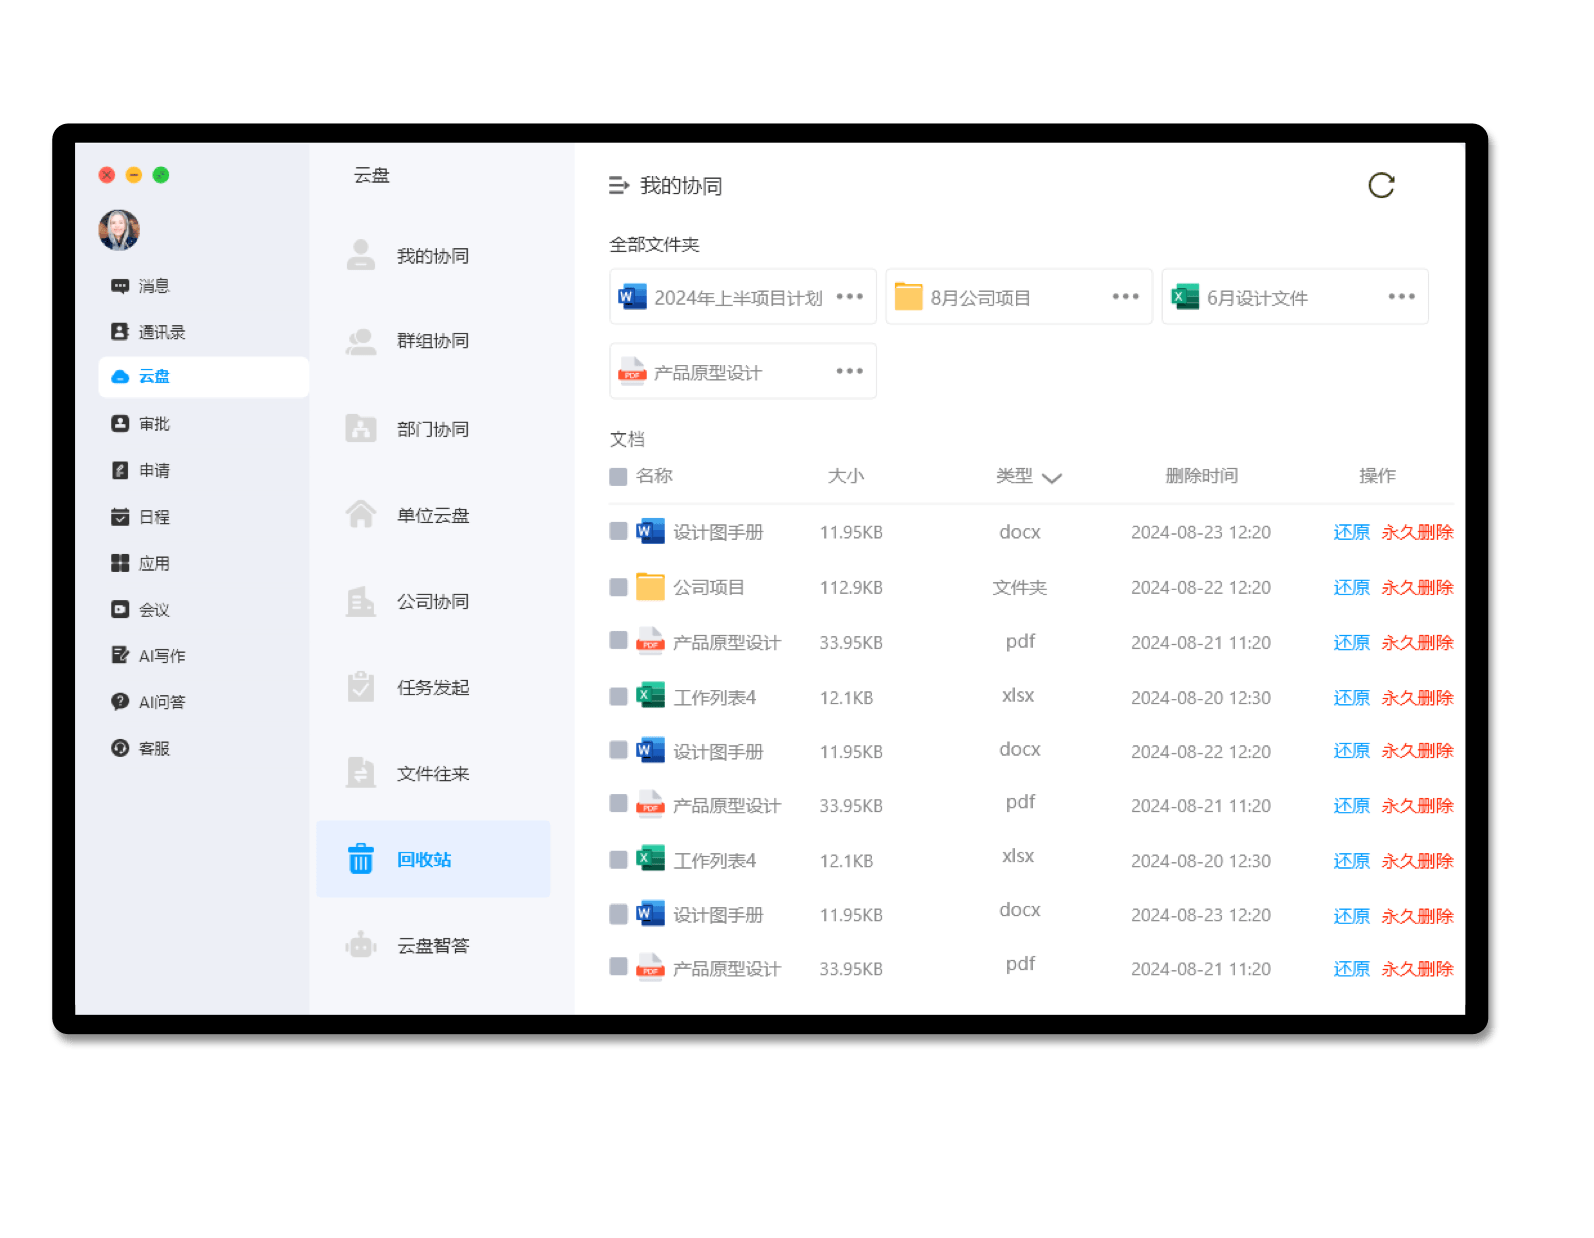Click the 群组协同 group icon
Image resolution: width=1594 pixels, height=1238 pixels.
click(x=361, y=341)
